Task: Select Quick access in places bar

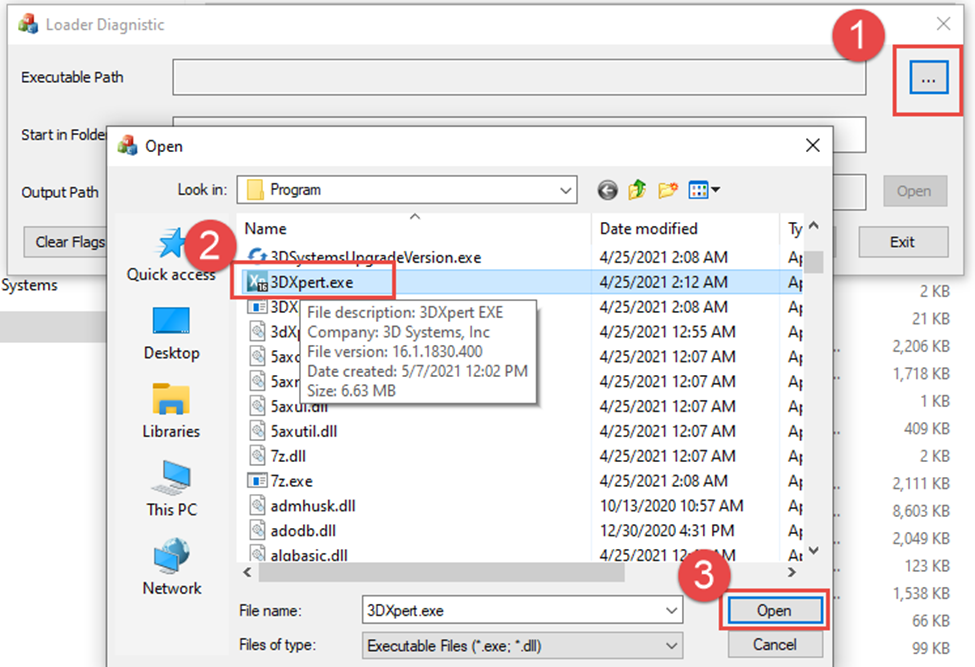Action: coord(171,255)
